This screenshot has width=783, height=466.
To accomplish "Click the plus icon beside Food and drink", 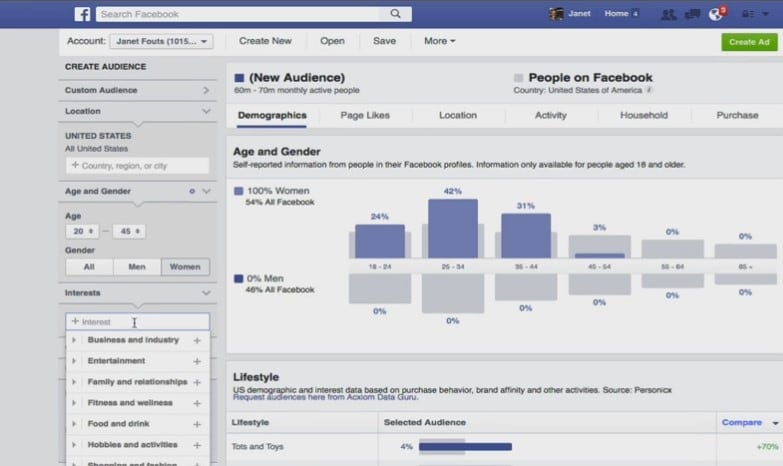I will tap(197, 424).
